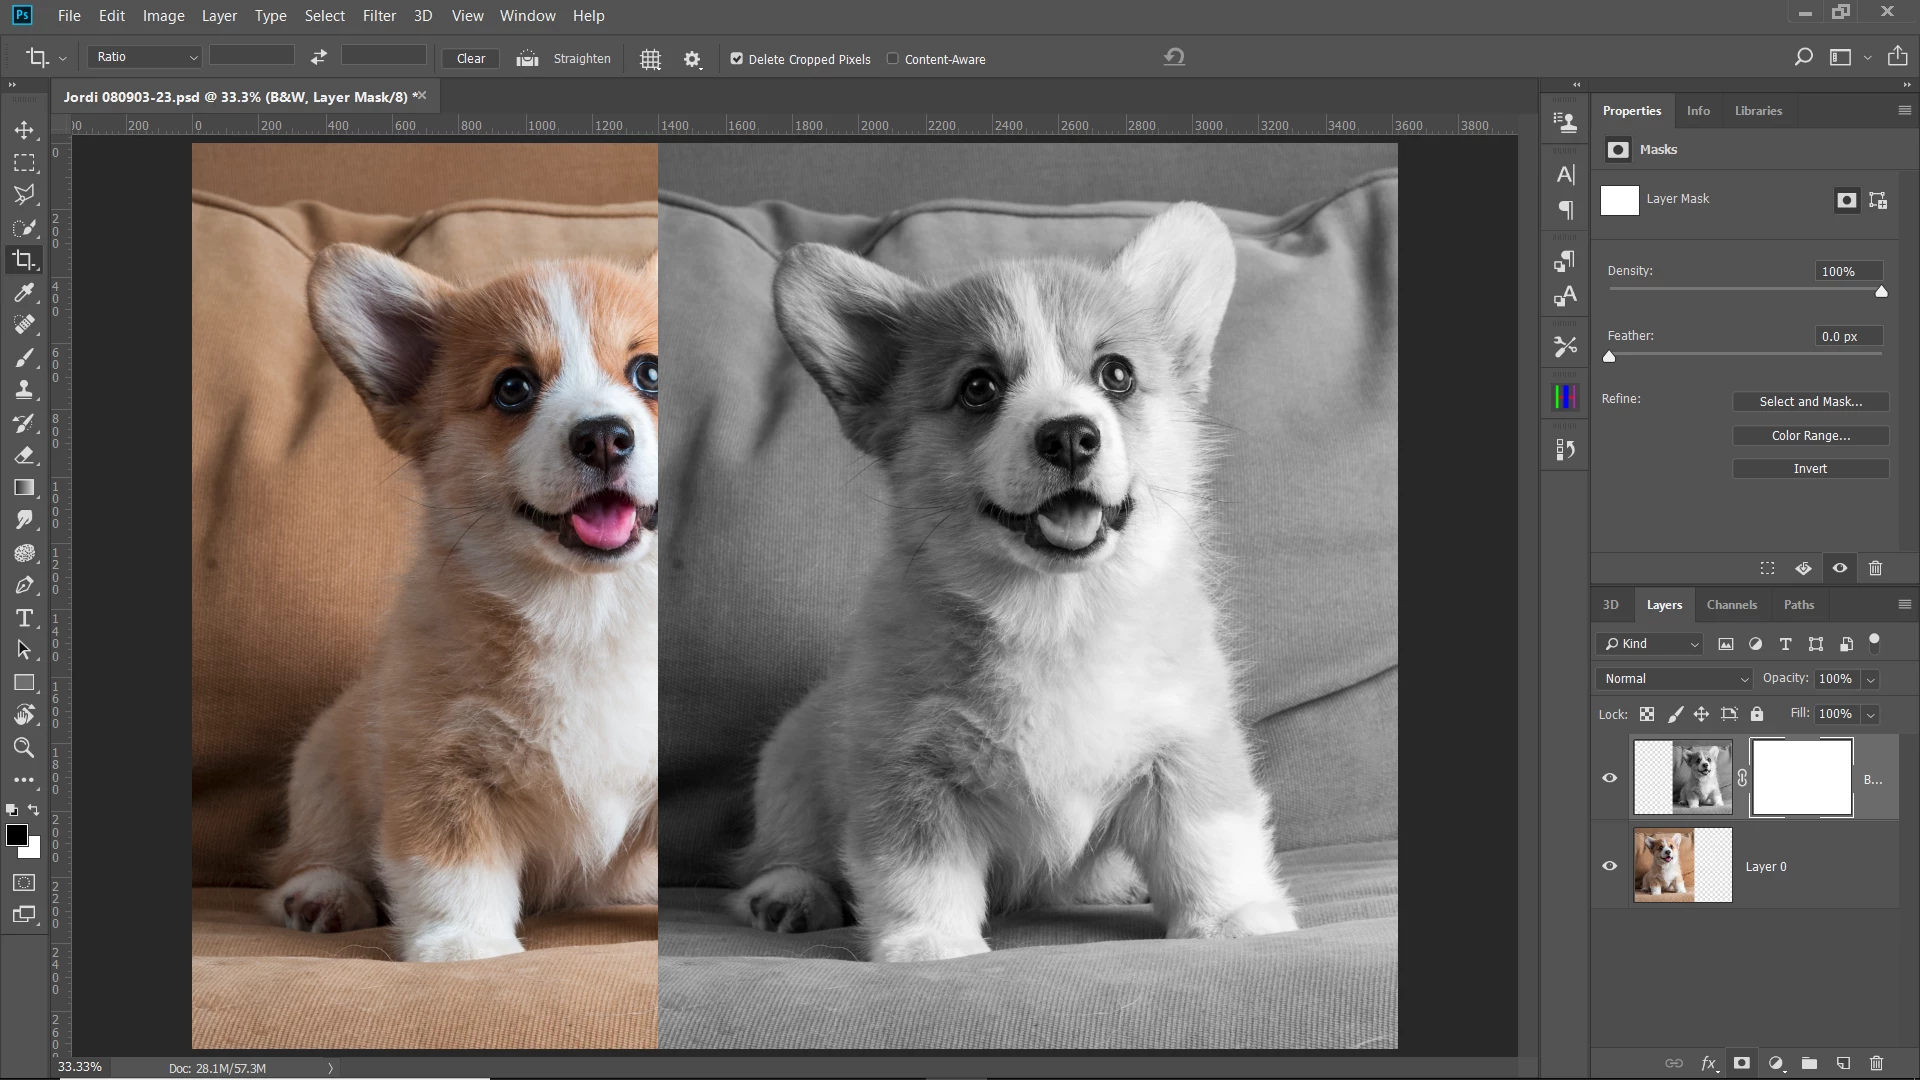Click the Select and Mask button
This screenshot has height=1080, width=1920.
pos(1810,402)
